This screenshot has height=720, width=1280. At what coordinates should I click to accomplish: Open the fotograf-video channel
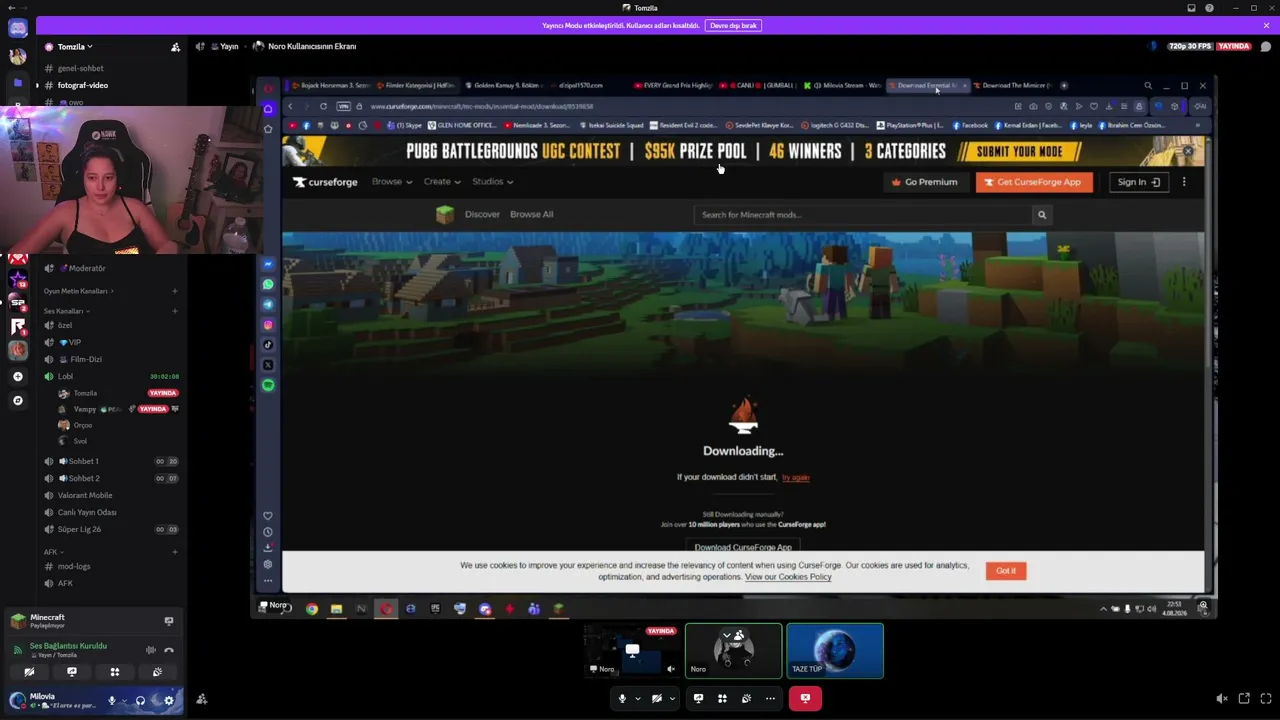pos(82,85)
